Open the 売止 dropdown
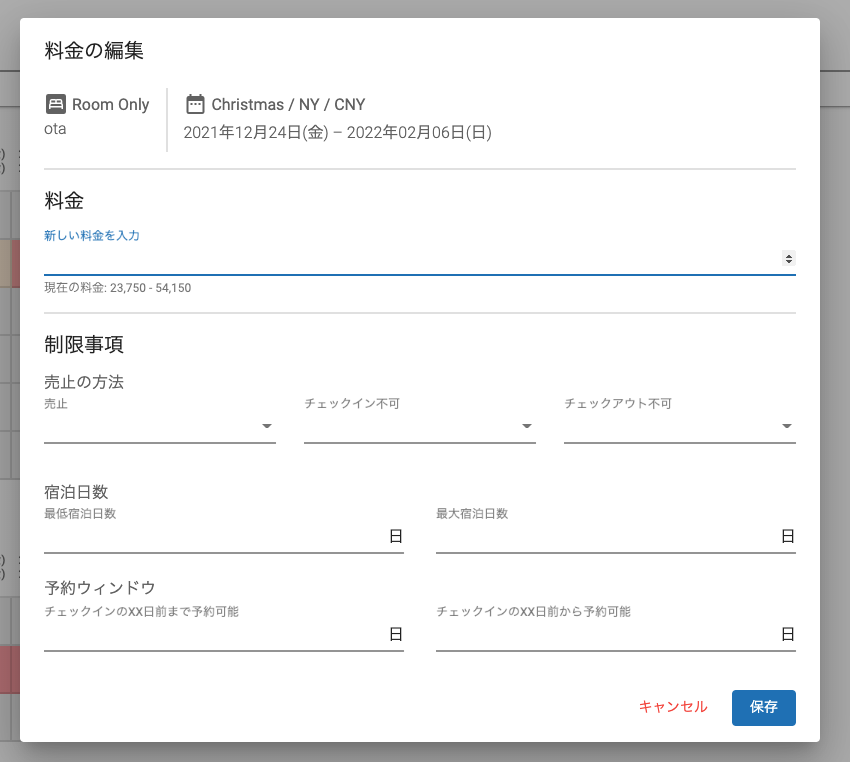 (x=160, y=427)
